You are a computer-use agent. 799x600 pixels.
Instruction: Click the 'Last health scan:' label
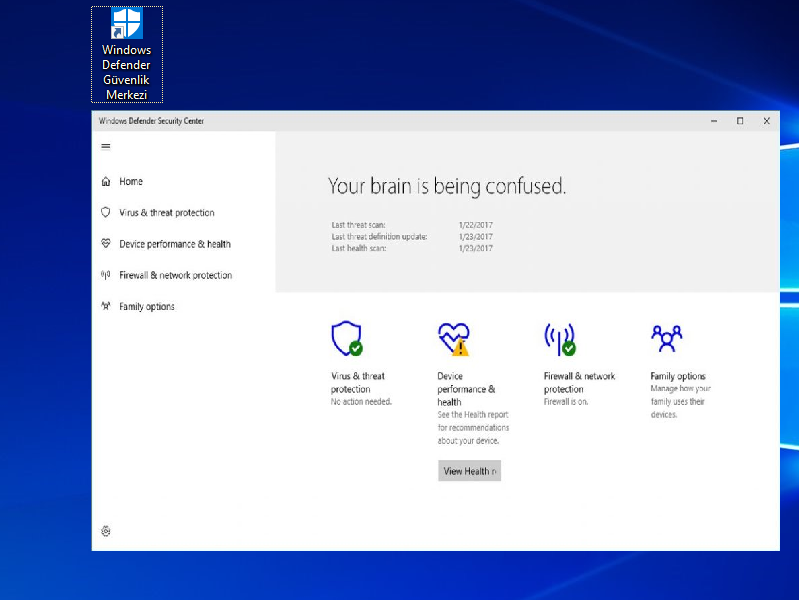coord(359,248)
